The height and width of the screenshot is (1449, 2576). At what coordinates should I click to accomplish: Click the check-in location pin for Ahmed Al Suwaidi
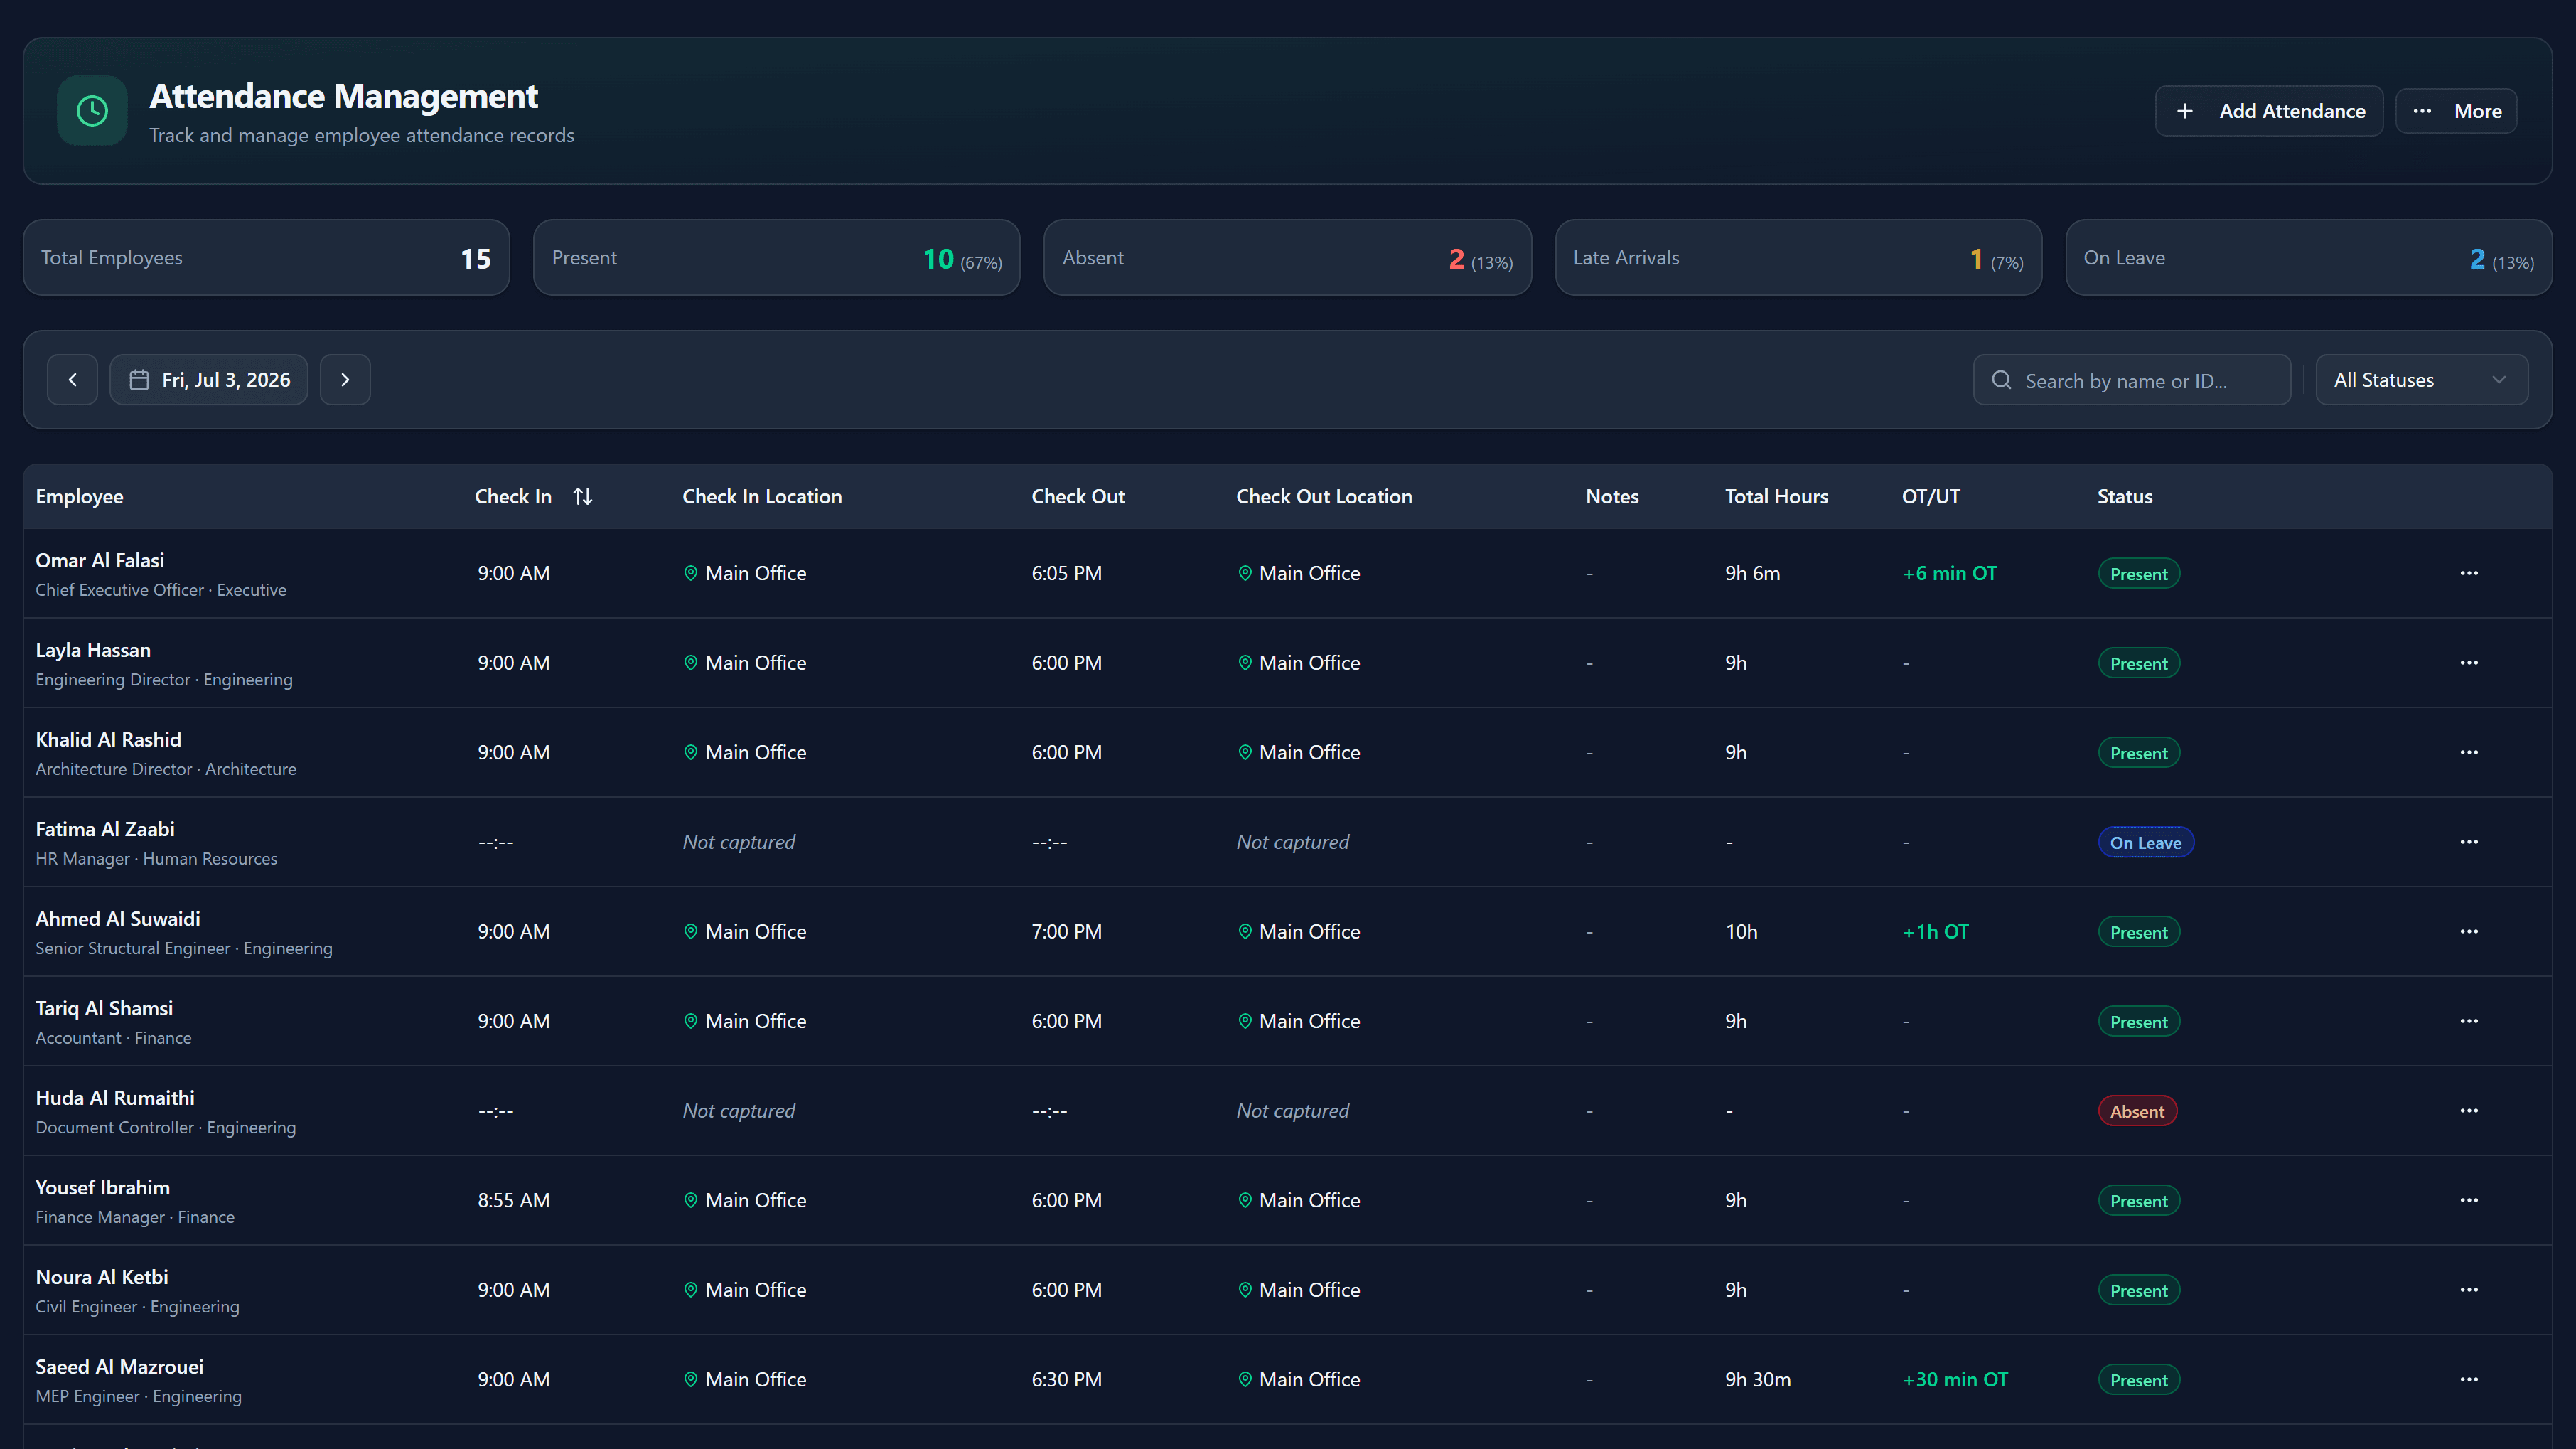690,931
